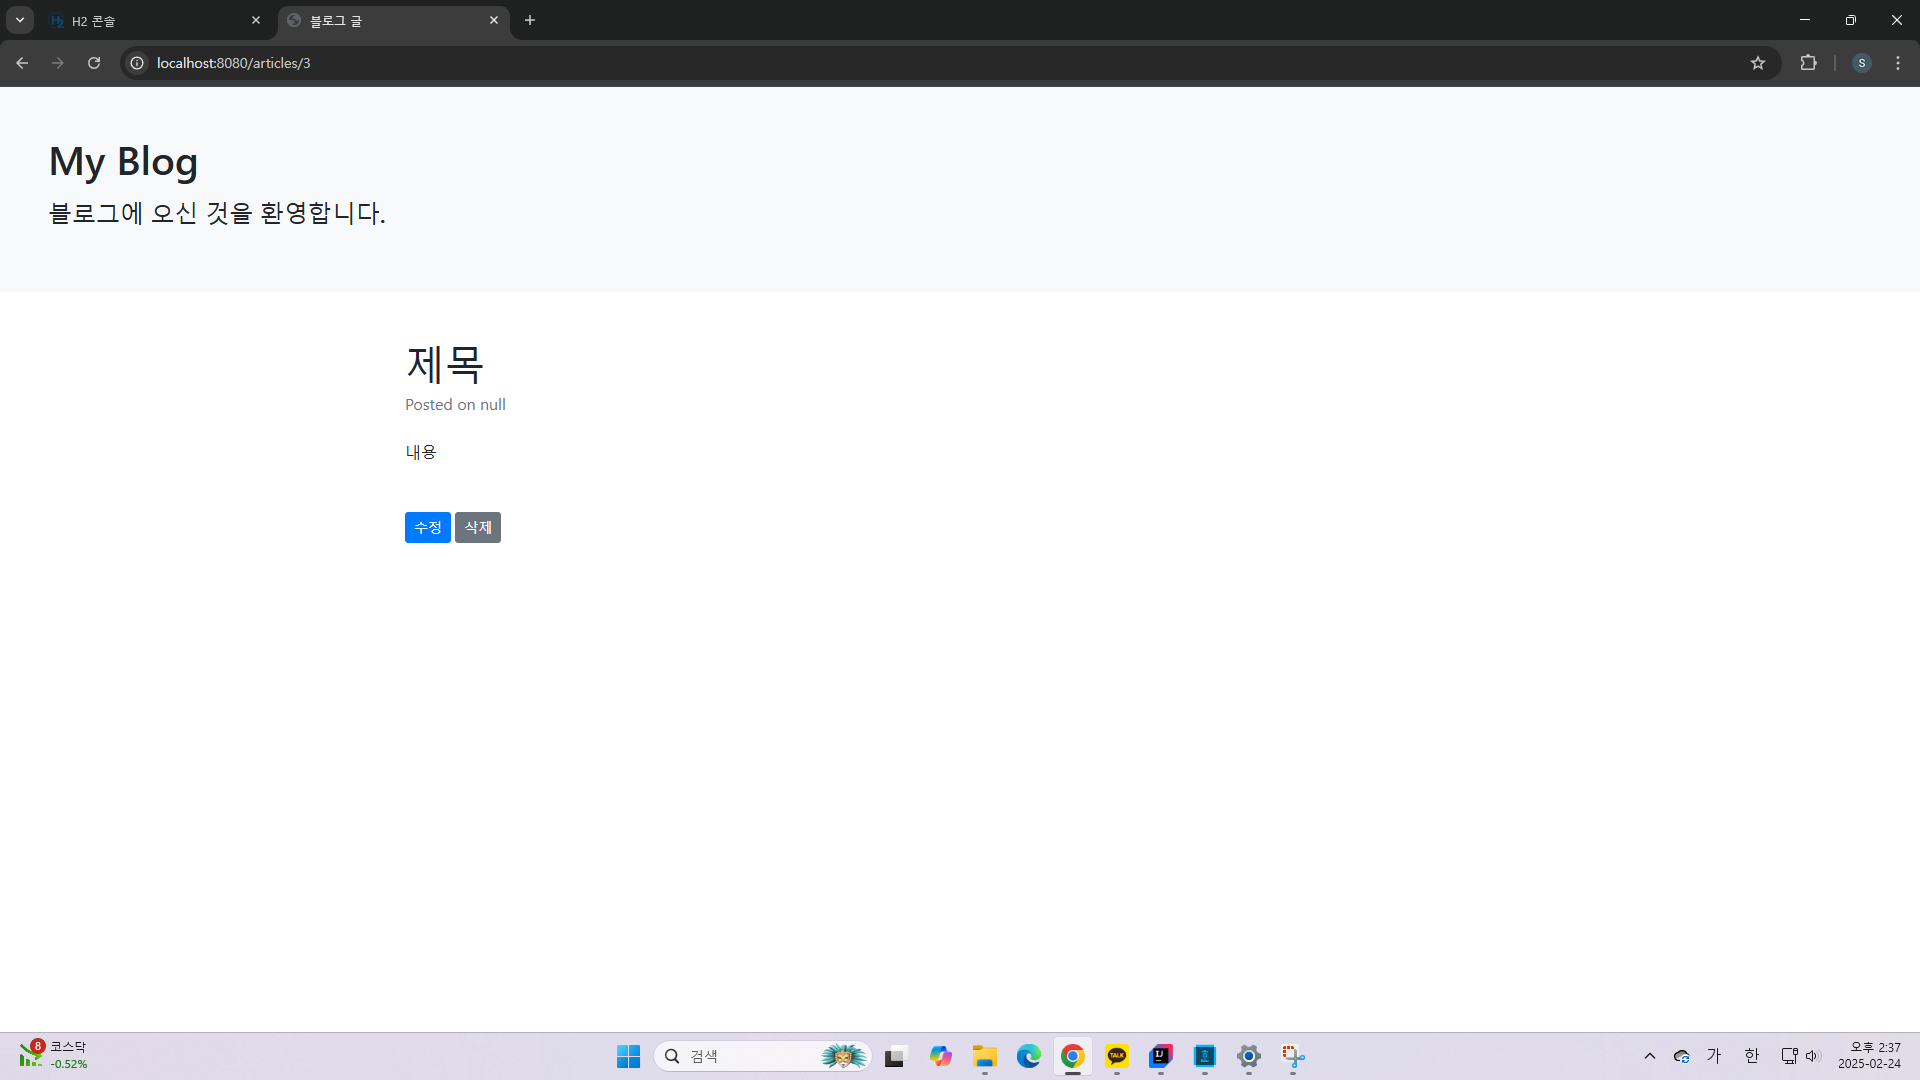Open the browser extensions menu

coord(1808,63)
